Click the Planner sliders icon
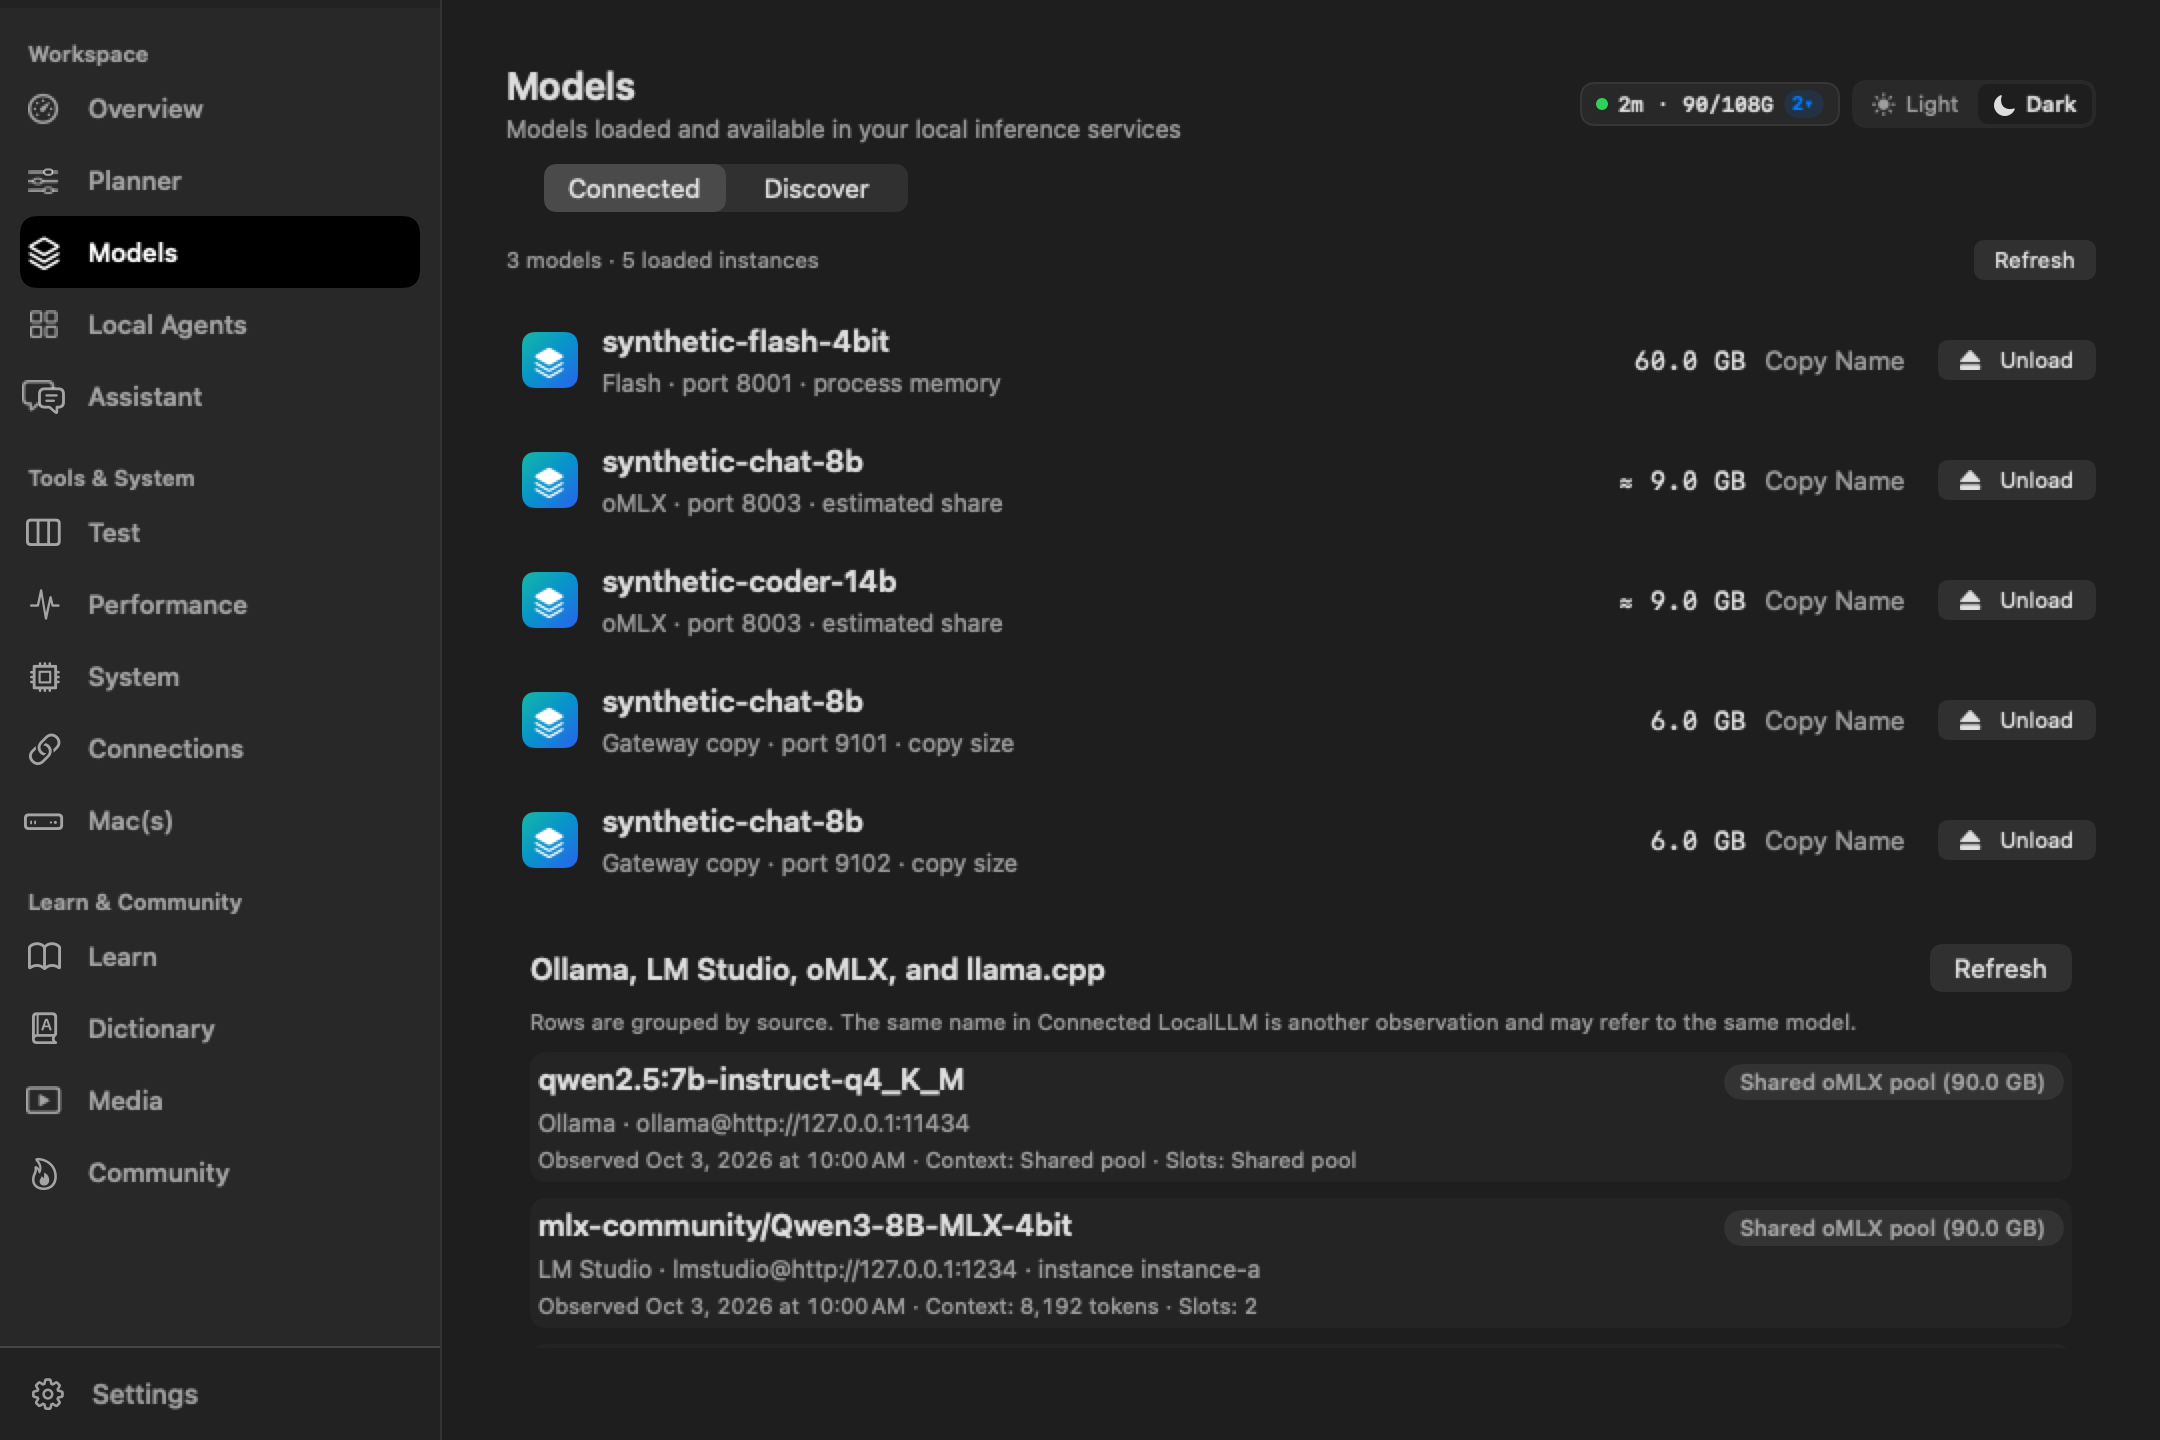The width and height of the screenshot is (2160, 1440). [43, 181]
